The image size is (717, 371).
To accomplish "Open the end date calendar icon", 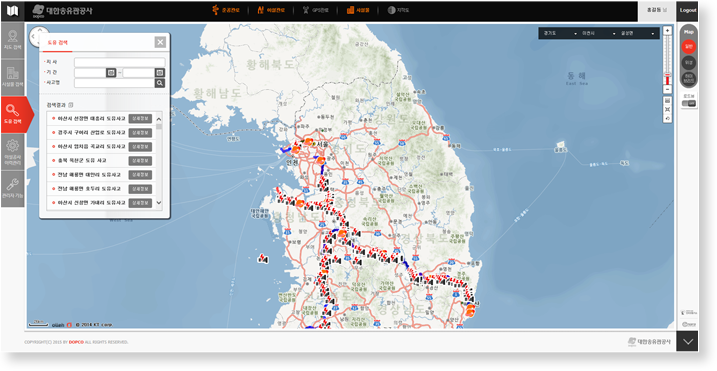I will point(160,72).
